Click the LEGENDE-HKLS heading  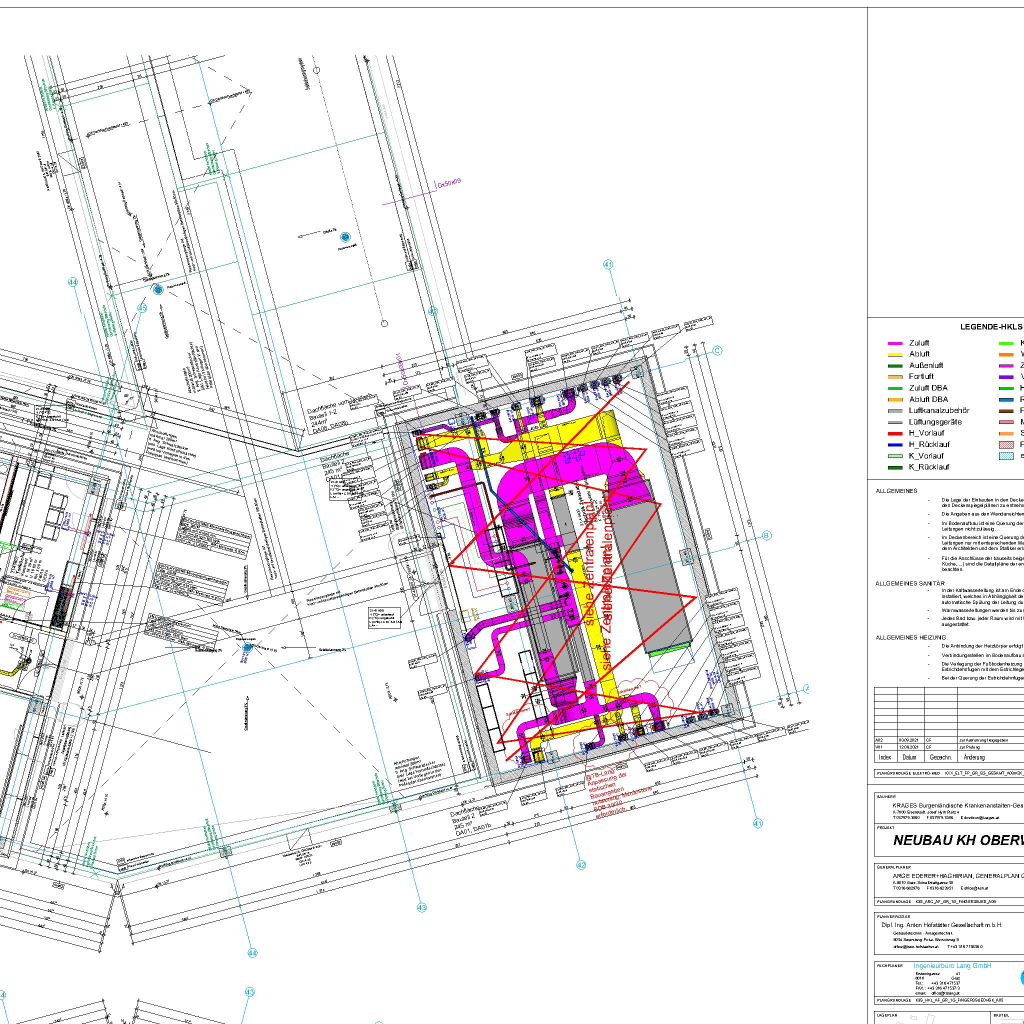point(991,327)
